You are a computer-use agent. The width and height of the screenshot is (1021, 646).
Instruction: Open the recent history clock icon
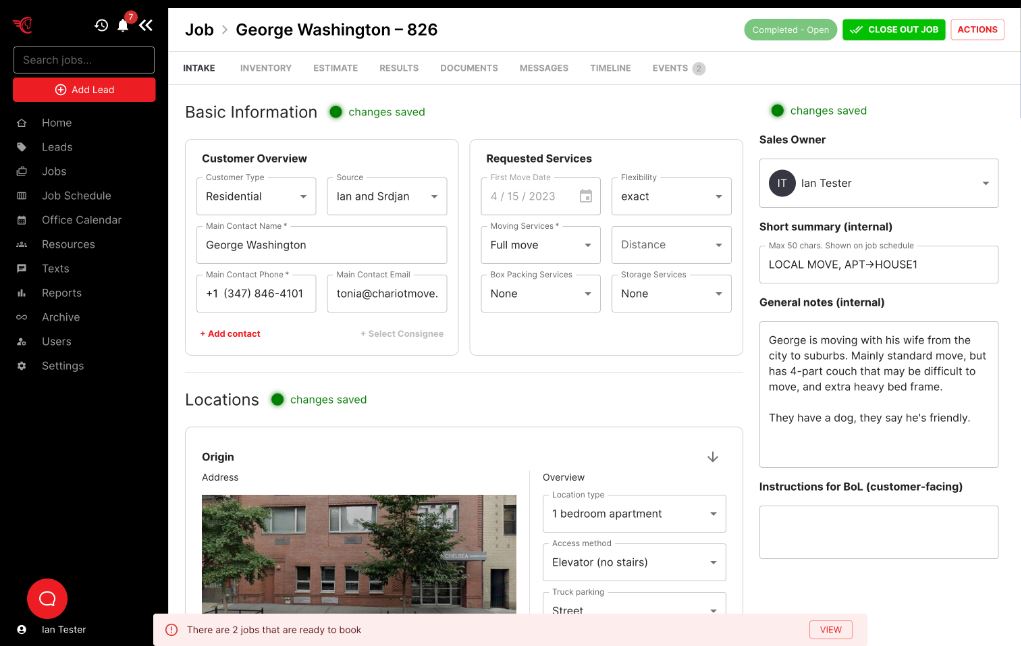point(101,25)
